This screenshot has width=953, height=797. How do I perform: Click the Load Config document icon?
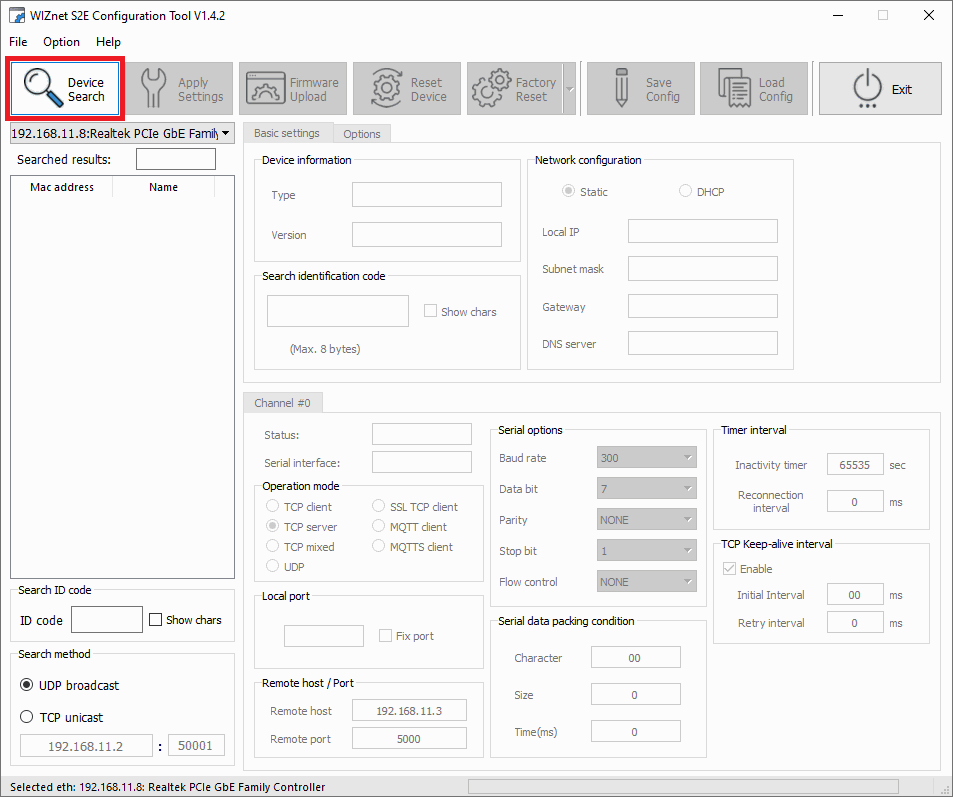(x=733, y=89)
